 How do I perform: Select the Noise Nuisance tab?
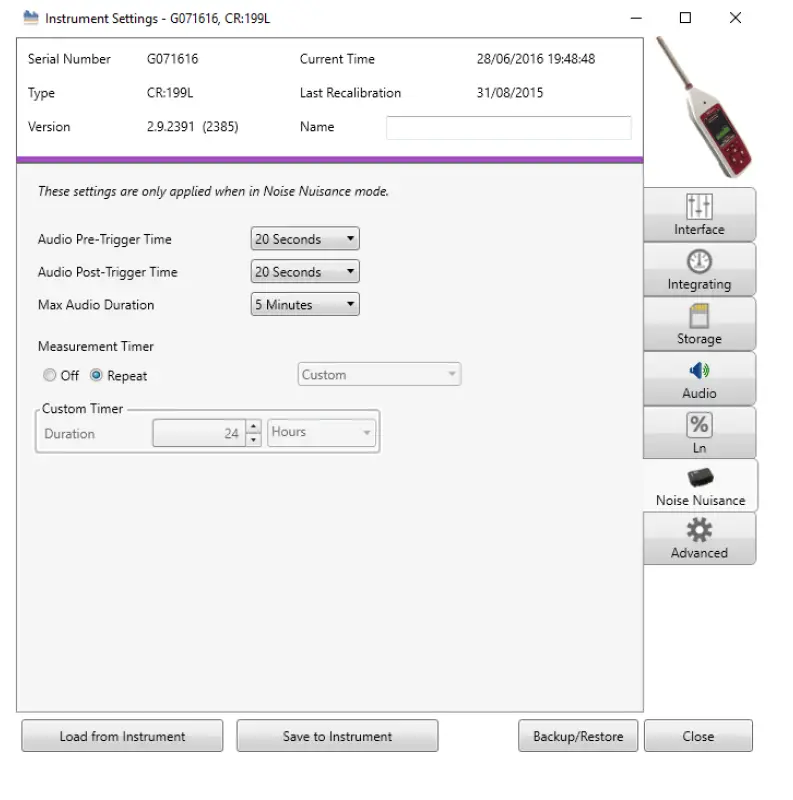(x=700, y=485)
